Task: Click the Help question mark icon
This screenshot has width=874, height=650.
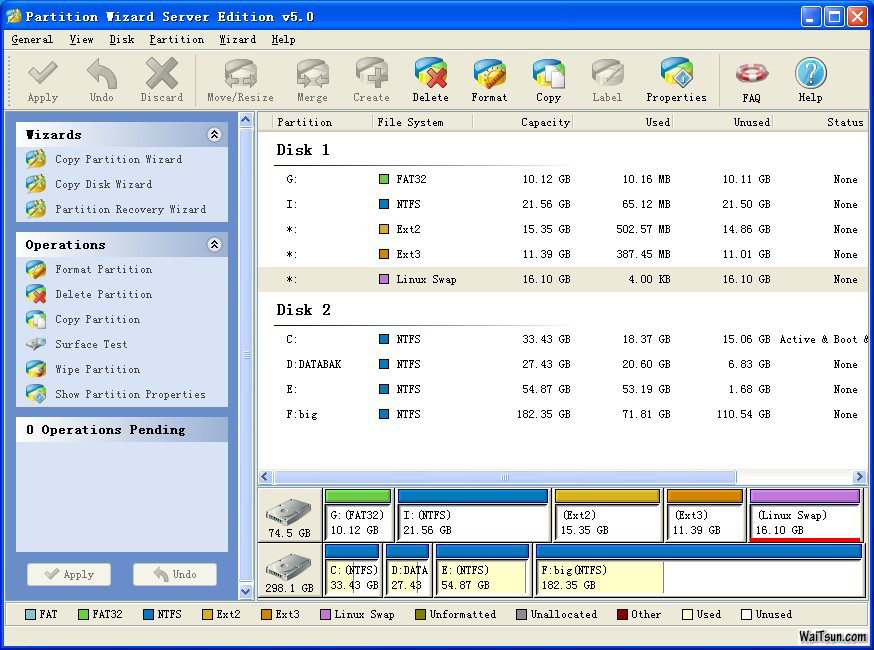Action: (810, 79)
